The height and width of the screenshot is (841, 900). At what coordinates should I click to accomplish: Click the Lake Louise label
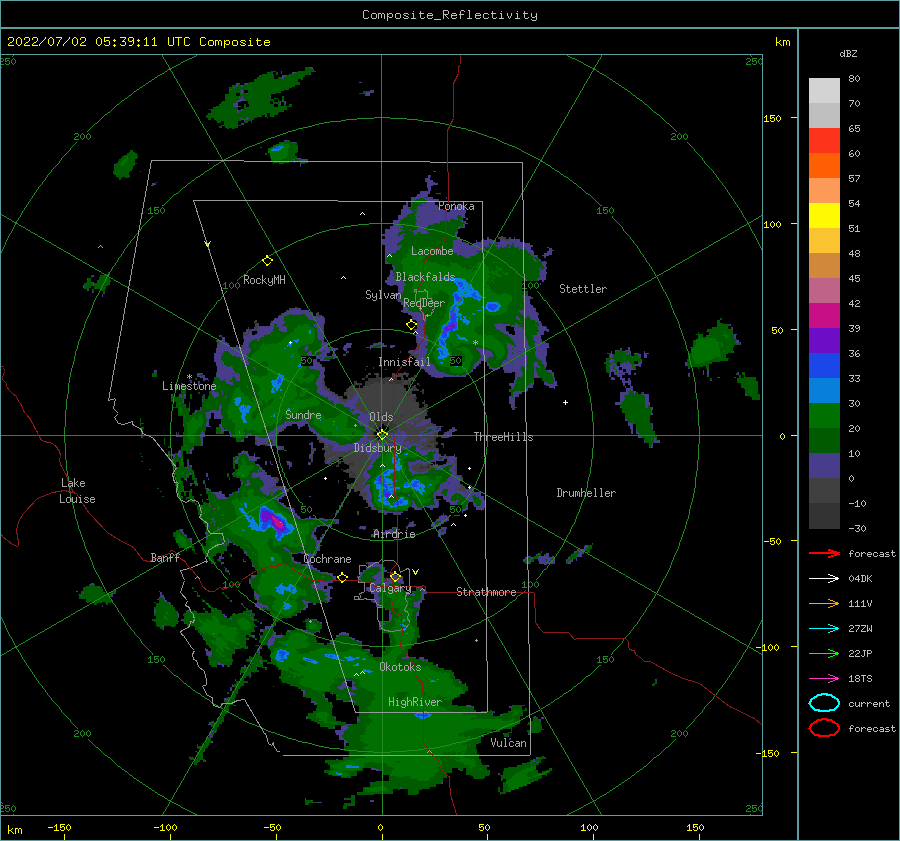[x=77, y=491]
